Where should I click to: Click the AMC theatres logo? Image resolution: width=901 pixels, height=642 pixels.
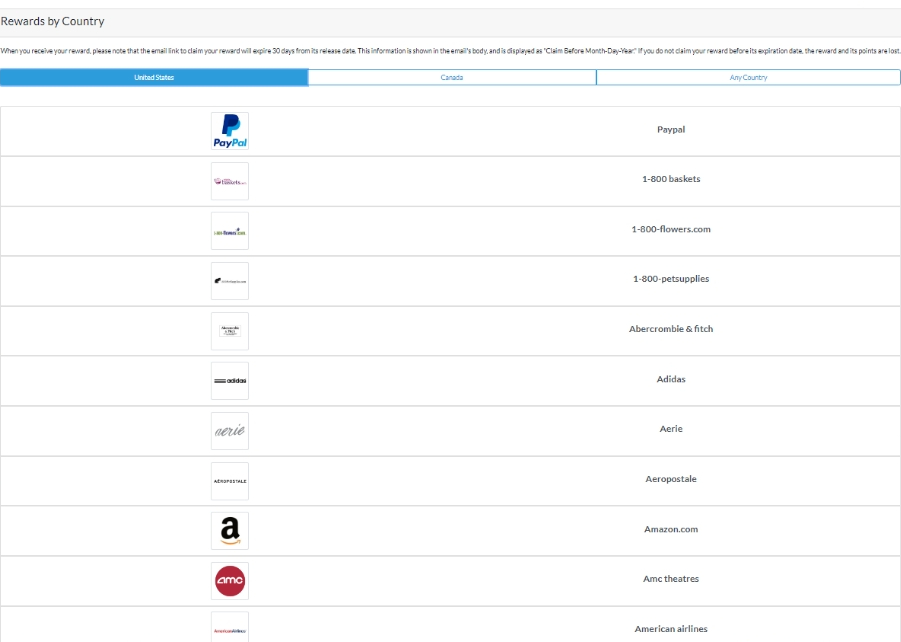pyautogui.click(x=230, y=581)
